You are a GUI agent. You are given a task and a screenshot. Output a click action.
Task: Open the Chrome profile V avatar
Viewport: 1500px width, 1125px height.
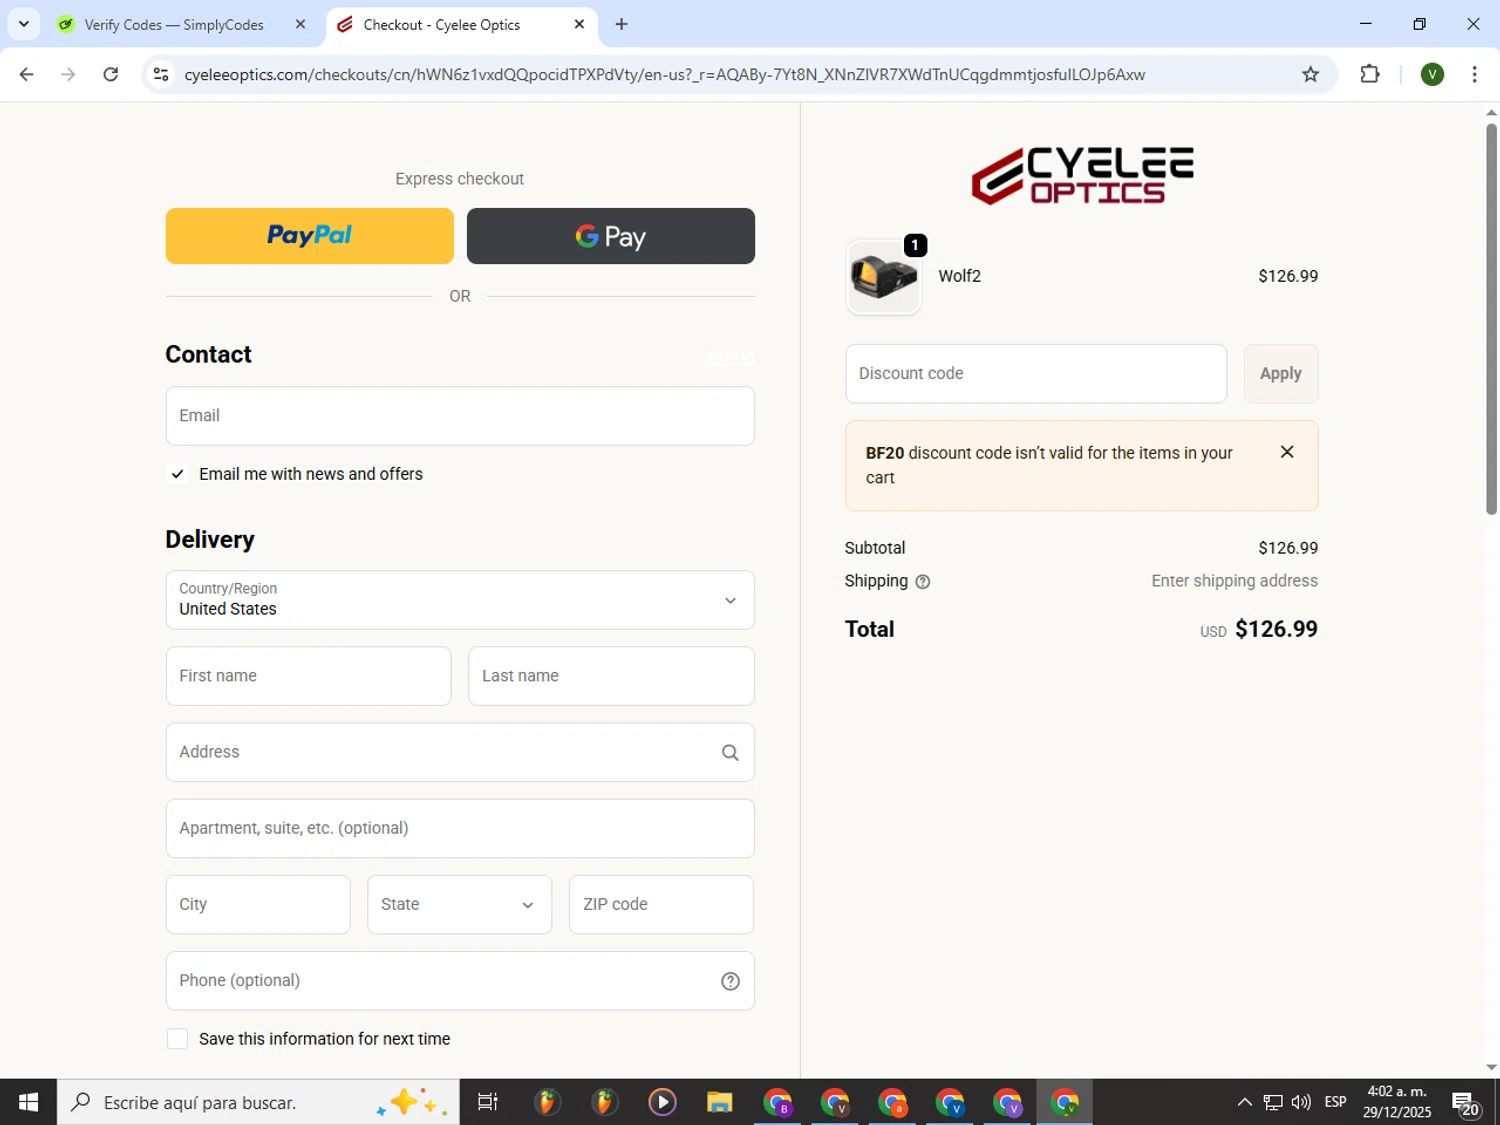coord(1432,74)
